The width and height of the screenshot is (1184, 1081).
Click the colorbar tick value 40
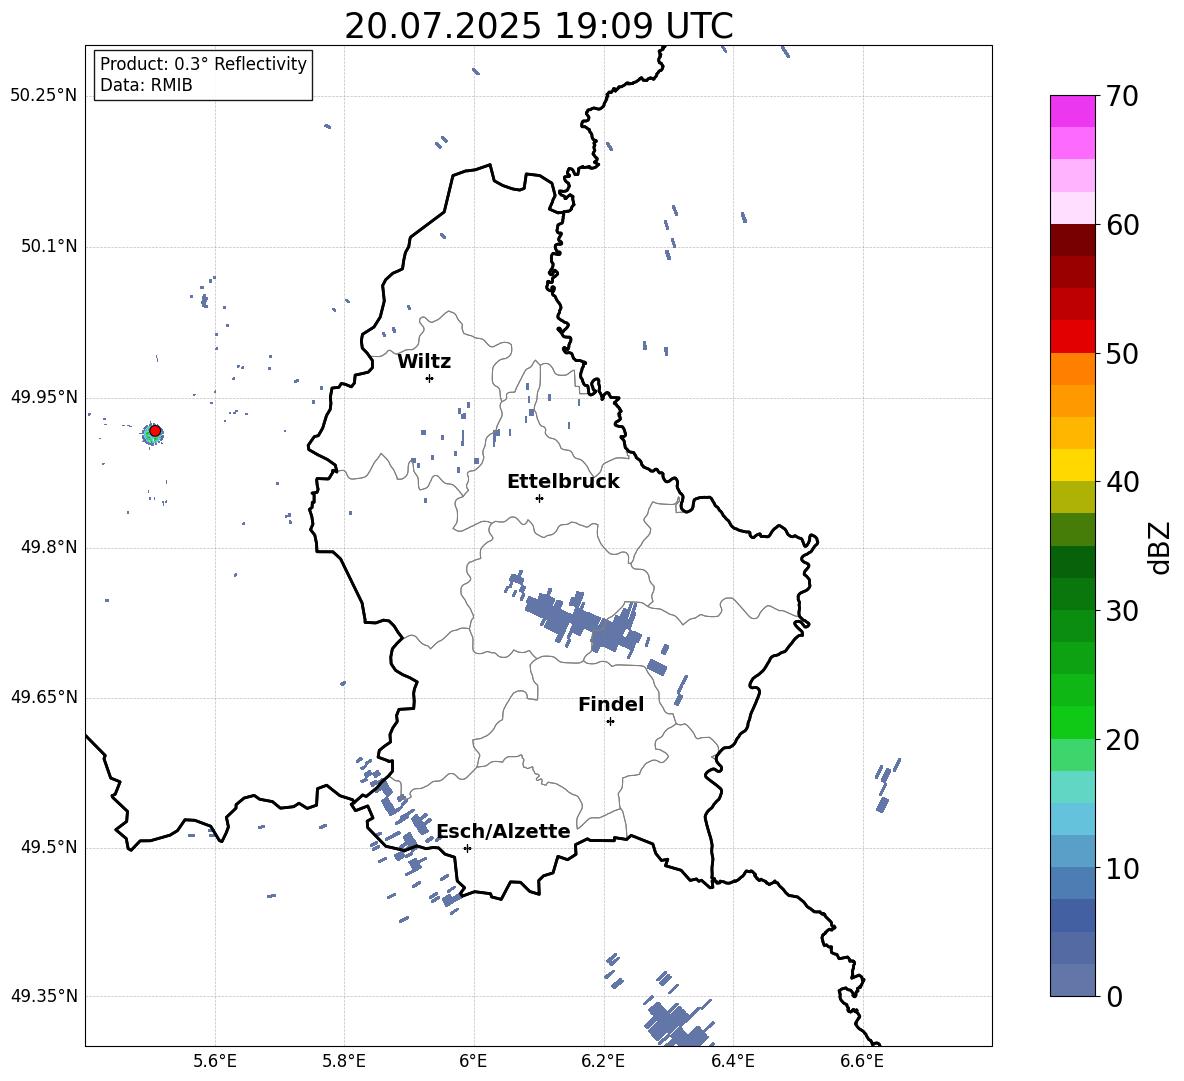pyautogui.click(x=1123, y=482)
